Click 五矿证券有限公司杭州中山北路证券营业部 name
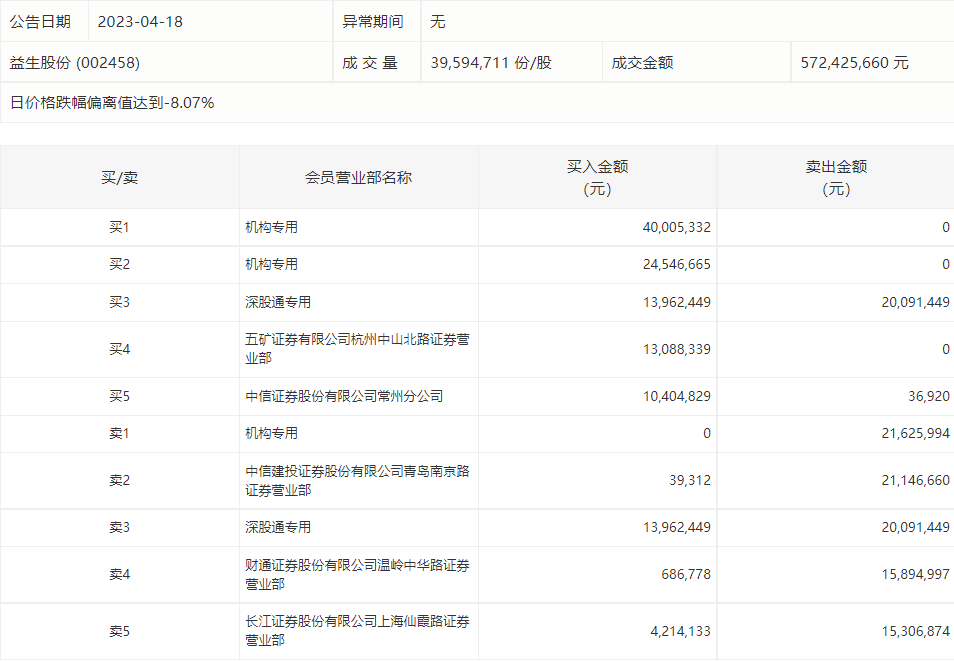Image resolution: width=954 pixels, height=662 pixels. coord(357,349)
